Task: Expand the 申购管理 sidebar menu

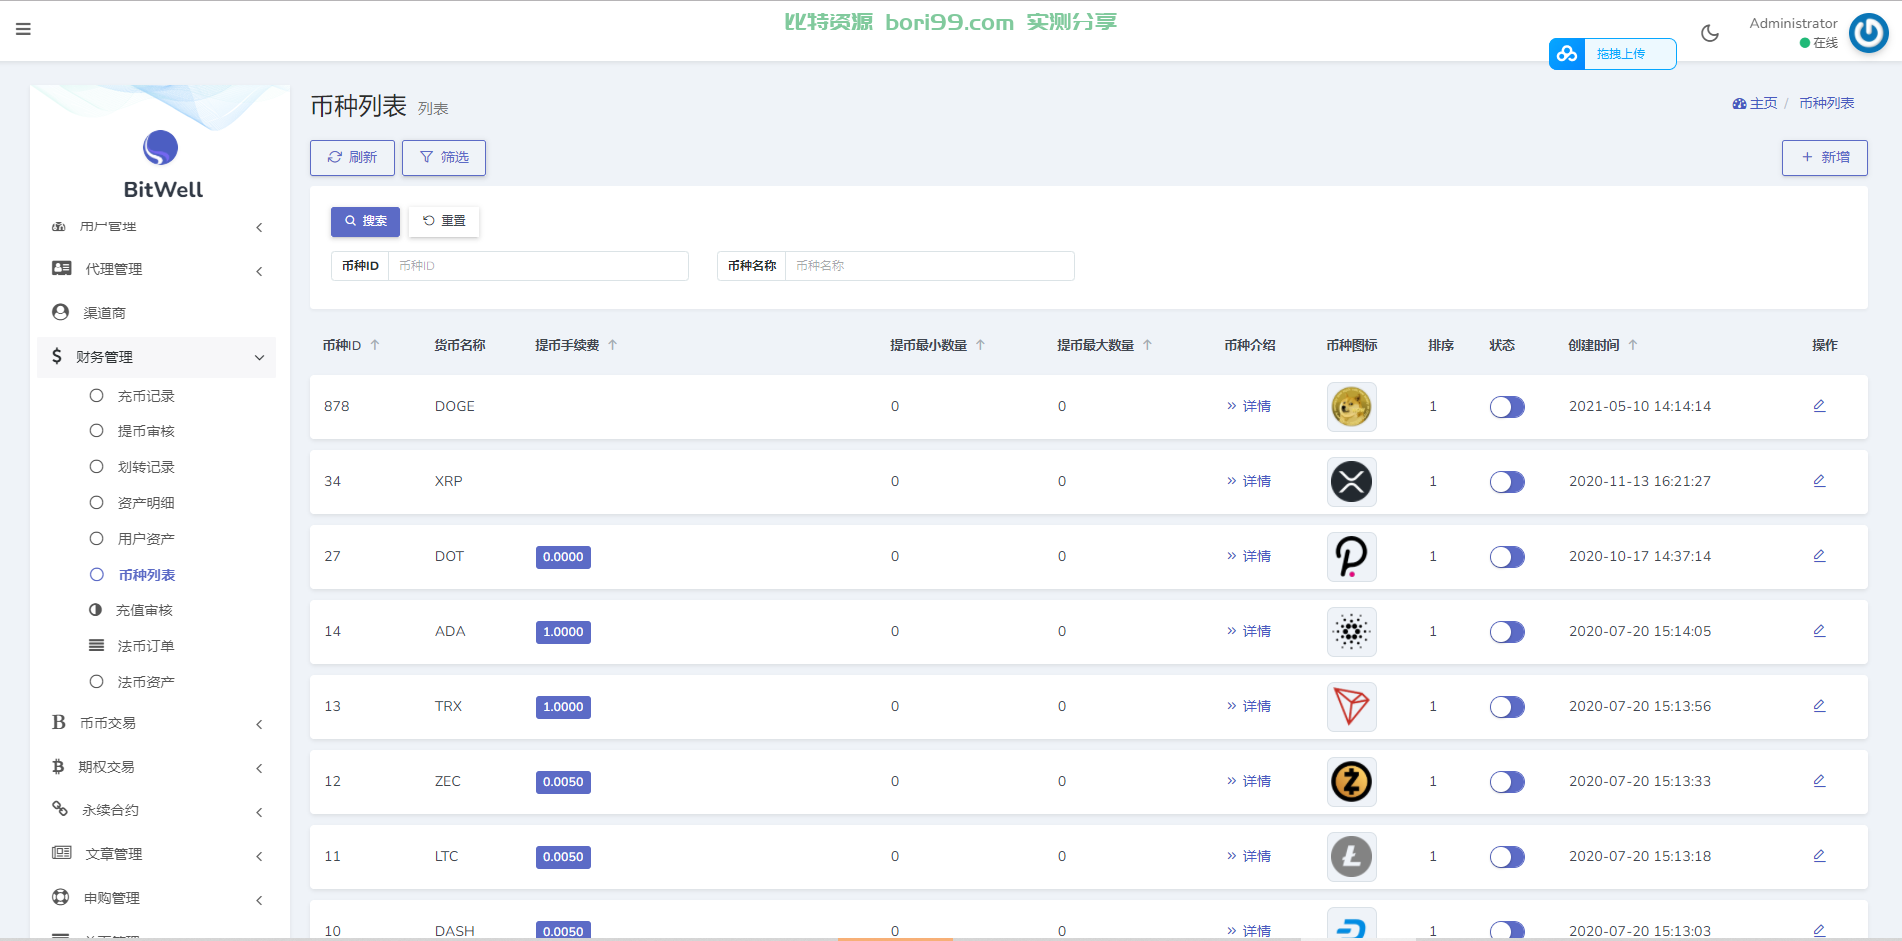Action: [157, 898]
